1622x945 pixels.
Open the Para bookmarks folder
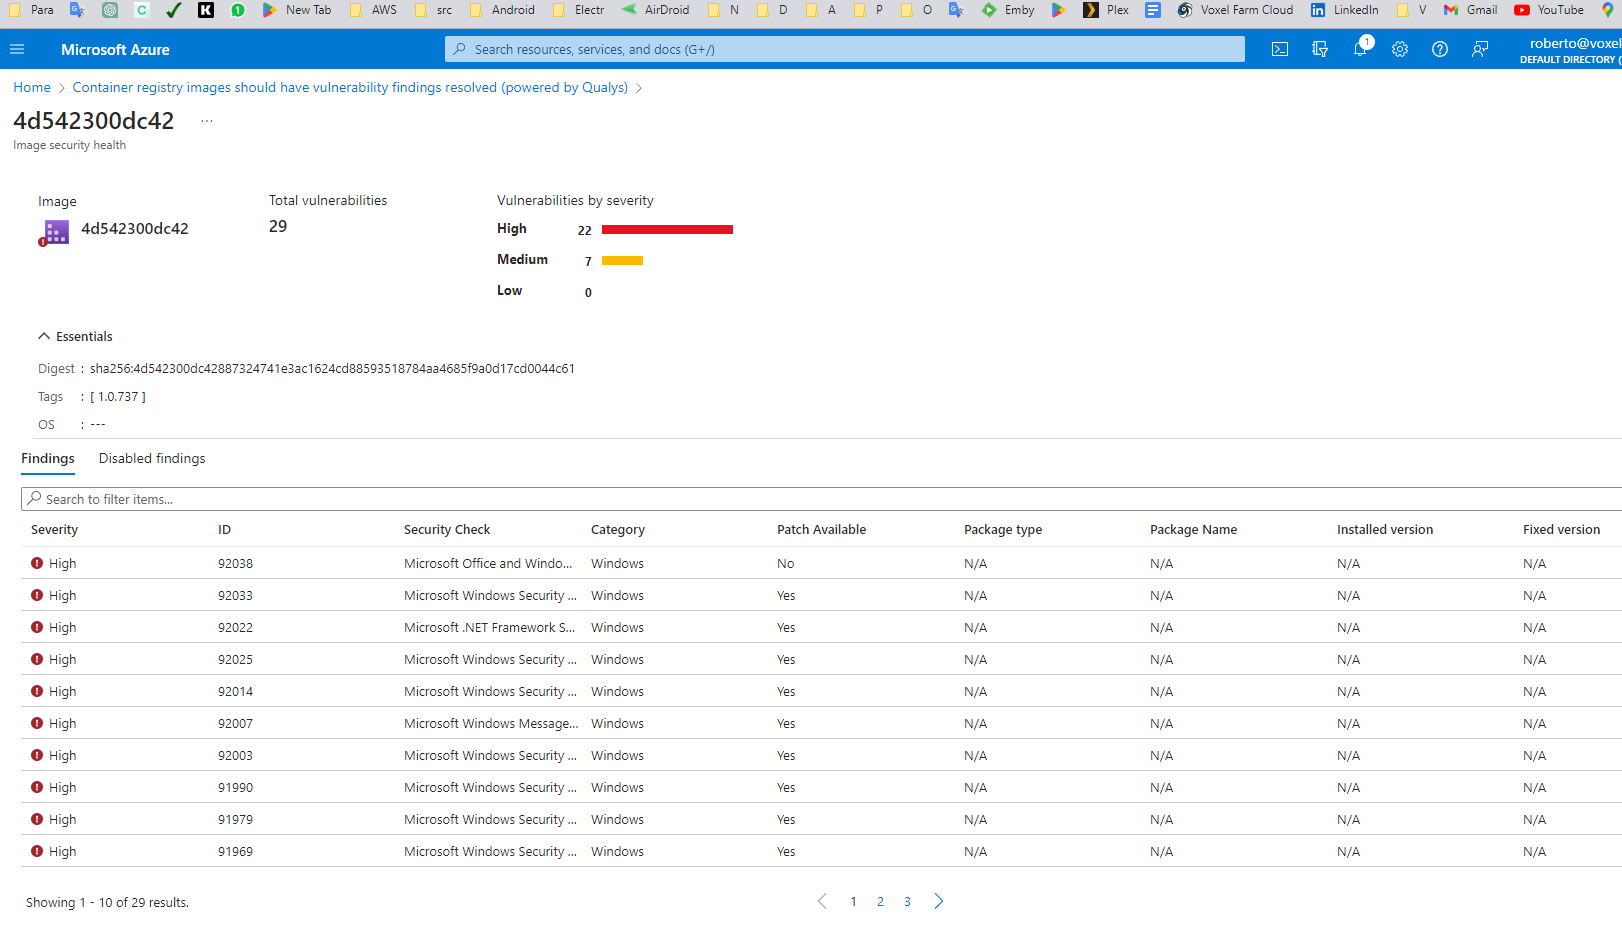tap(31, 10)
